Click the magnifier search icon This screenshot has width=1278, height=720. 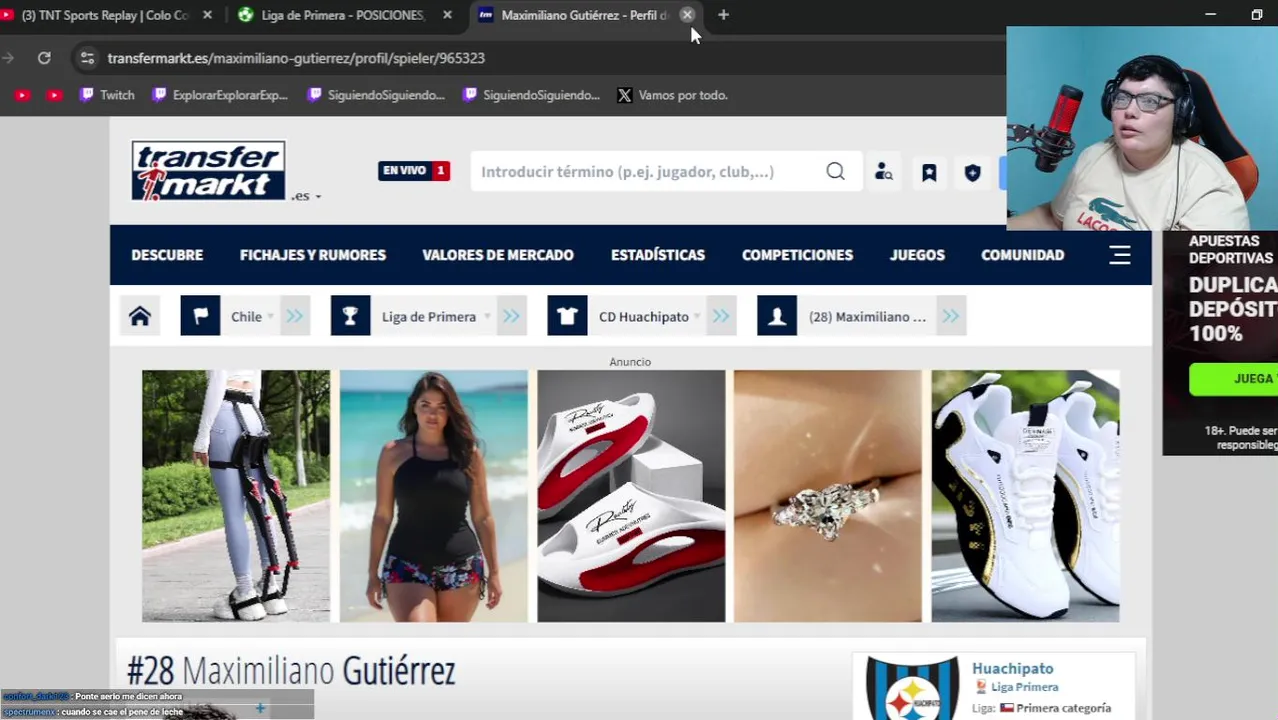[x=835, y=171]
